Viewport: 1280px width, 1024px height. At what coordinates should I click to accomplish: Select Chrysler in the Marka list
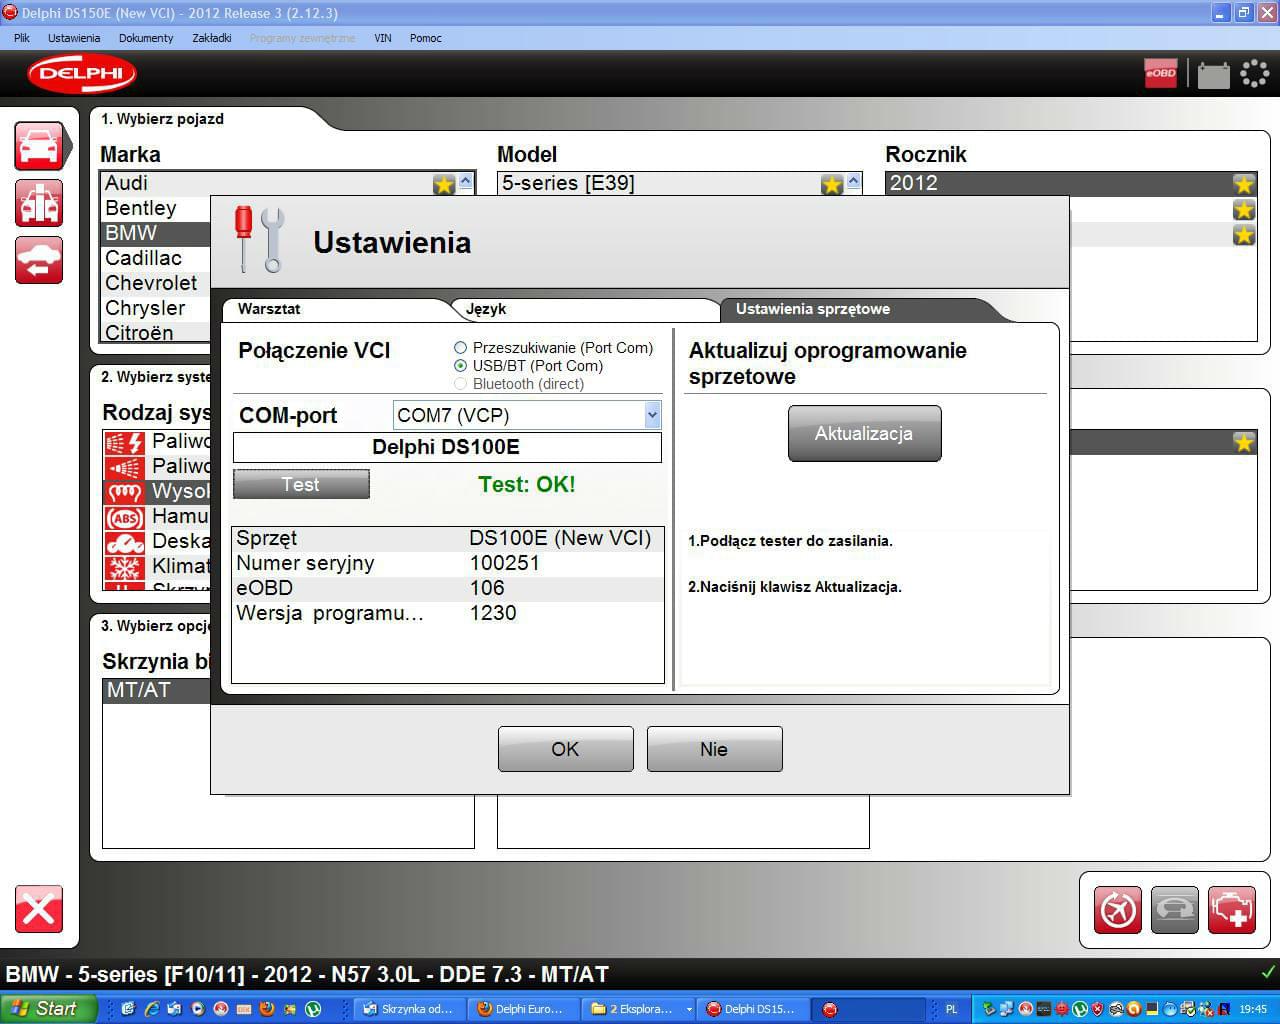[156, 308]
